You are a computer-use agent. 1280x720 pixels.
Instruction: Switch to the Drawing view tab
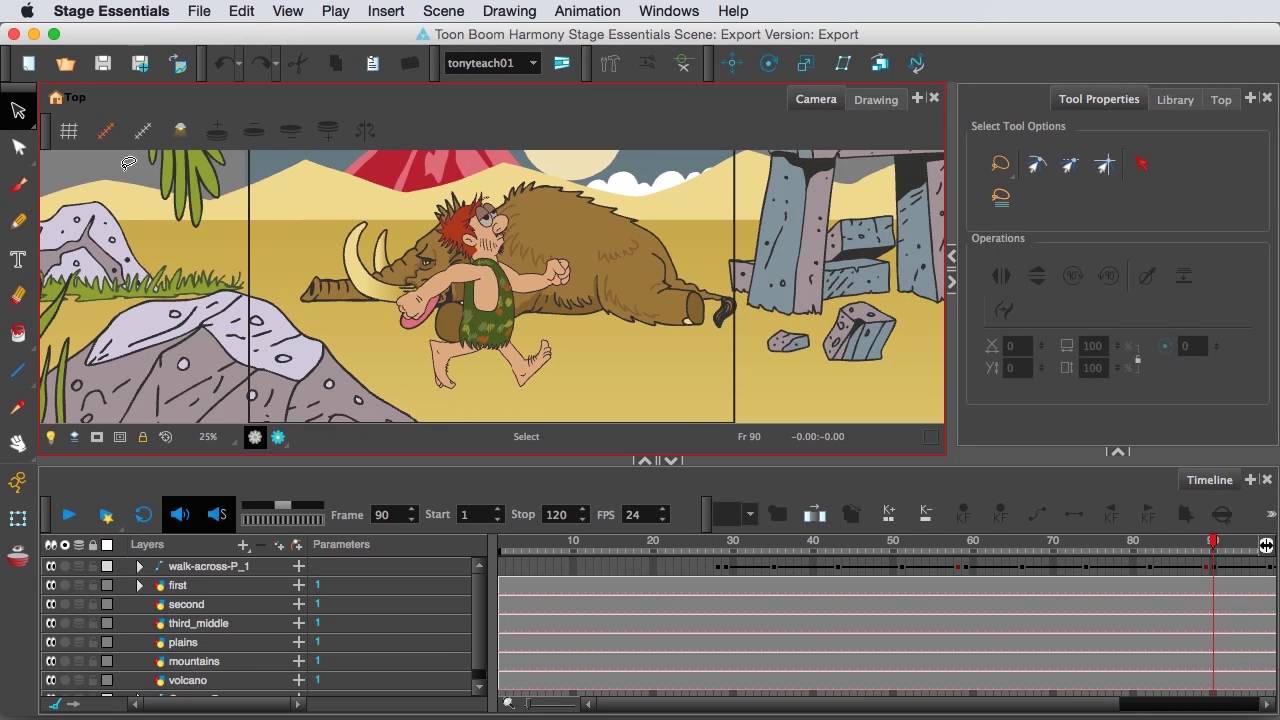click(876, 99)
